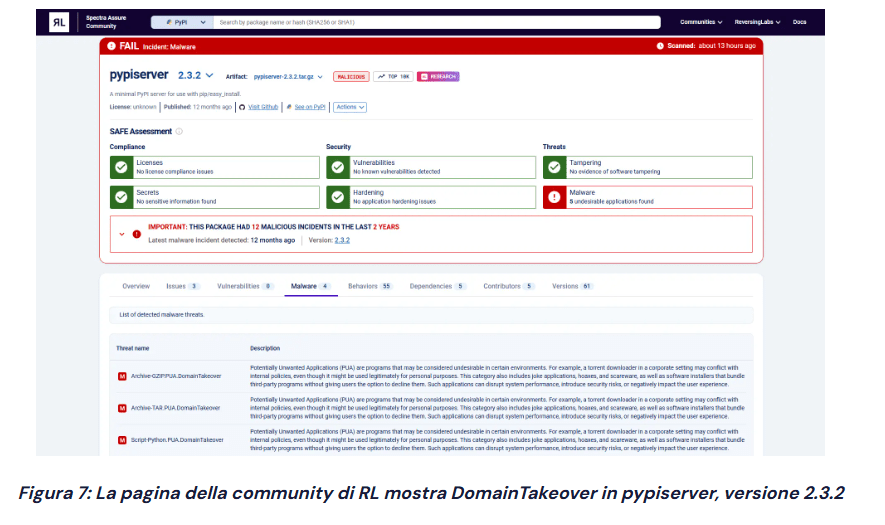
Task: Click the red warning icon in IMPORTANT banner
Action: pos(137,234)
